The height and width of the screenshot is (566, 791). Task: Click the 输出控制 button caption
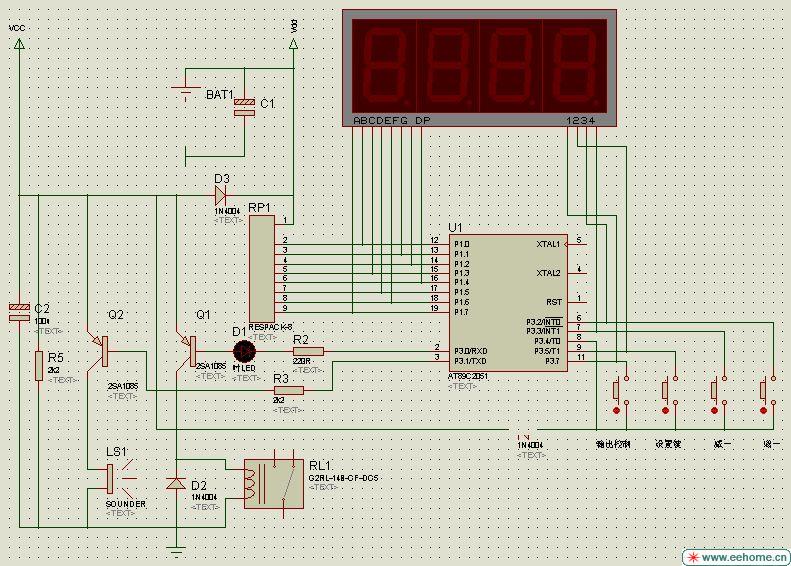pyautogui.click(x=613, y=444)
